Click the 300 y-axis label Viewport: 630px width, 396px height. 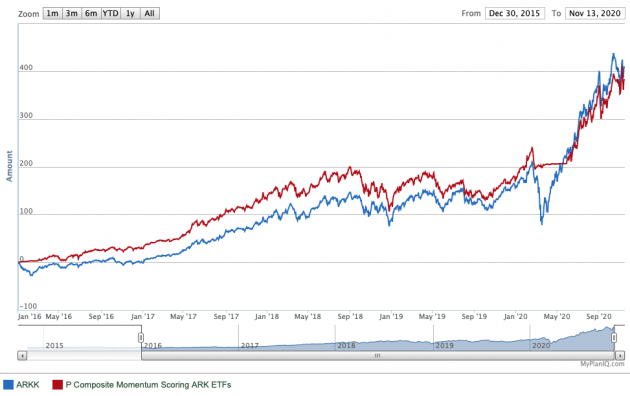26,115
